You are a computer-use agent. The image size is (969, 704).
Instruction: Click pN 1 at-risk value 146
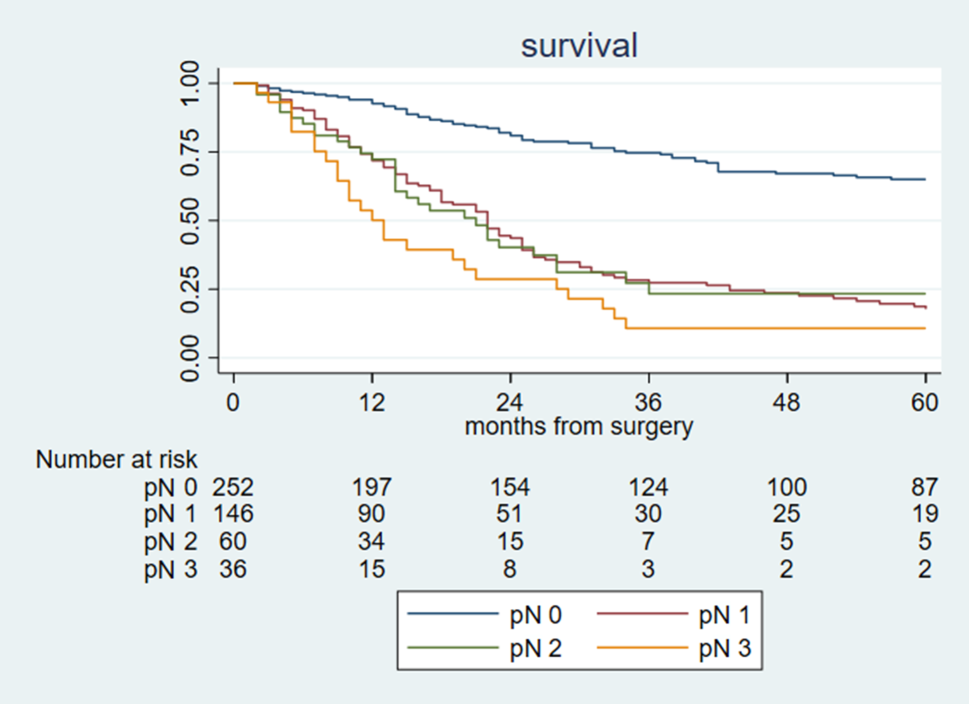(x=233, y=514)
